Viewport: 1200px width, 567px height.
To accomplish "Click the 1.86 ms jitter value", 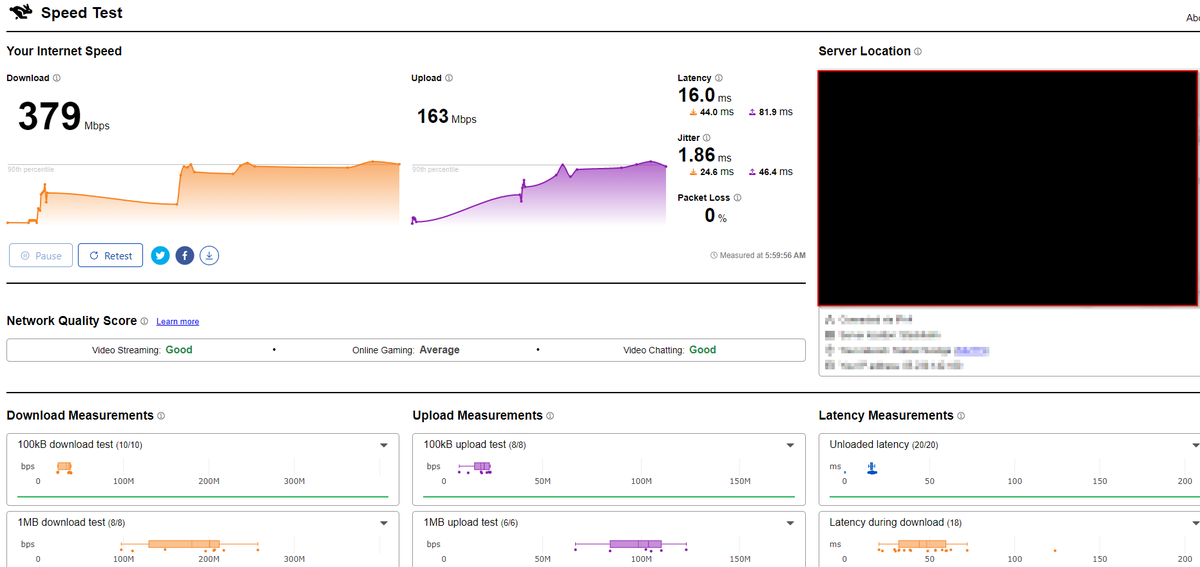I will [x=705, y=155].
